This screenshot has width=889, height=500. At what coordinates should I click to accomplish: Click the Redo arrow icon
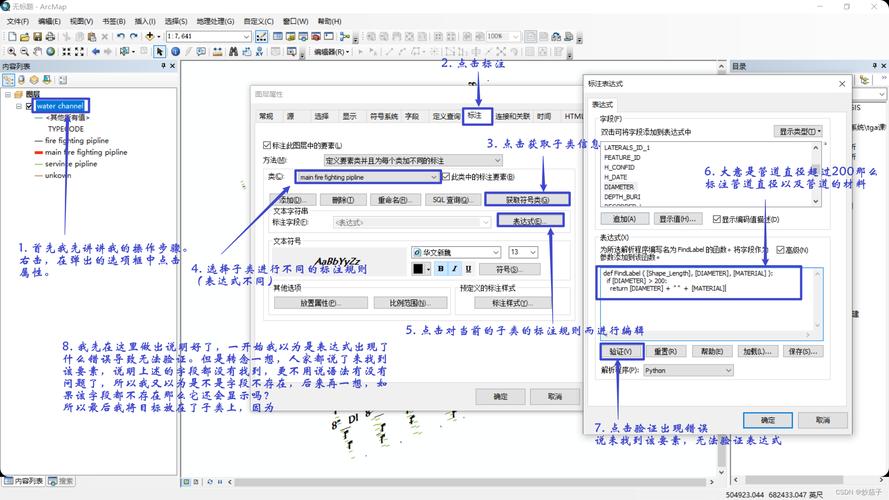click(x=133, y=36)
